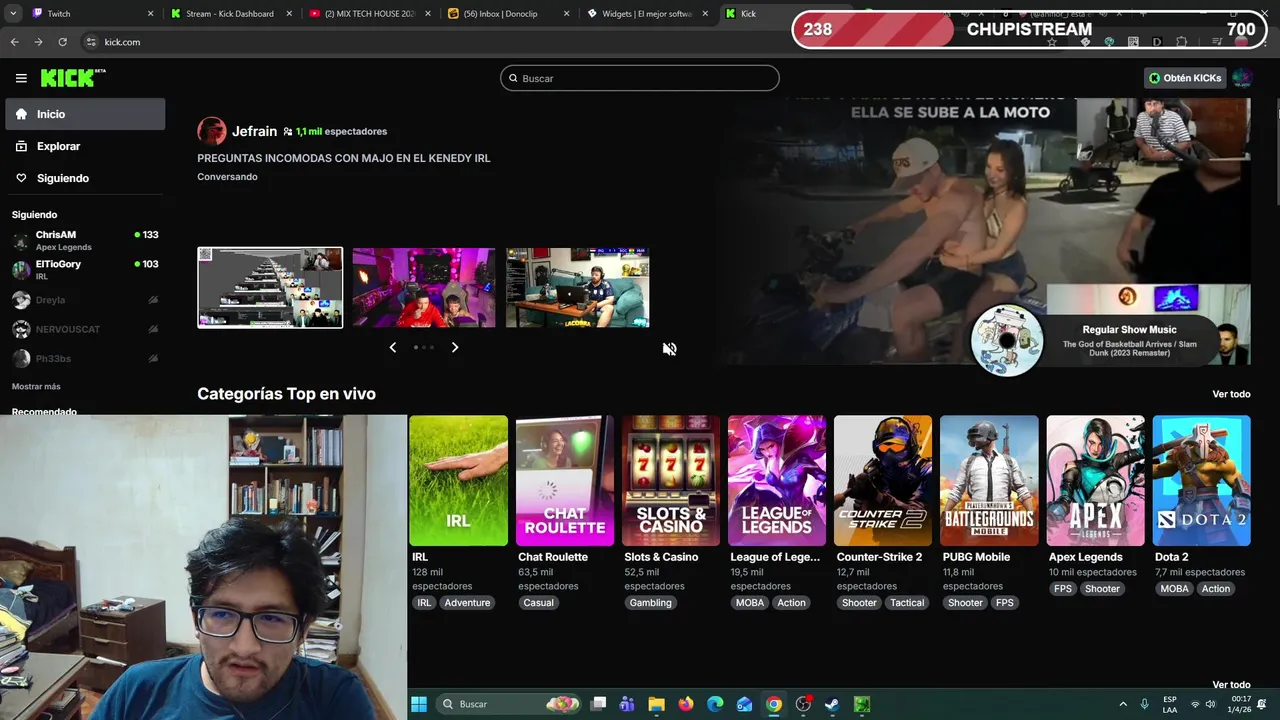Open the browser tab search dropdown
The height and width of the screenshot is (720, 1280).
[13, 14]
